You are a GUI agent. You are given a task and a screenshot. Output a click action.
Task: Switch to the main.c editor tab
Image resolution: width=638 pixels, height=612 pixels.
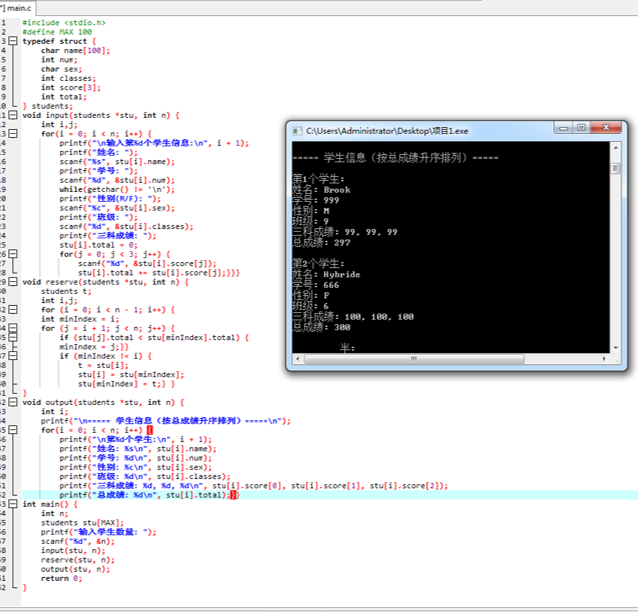coord(17,8)
